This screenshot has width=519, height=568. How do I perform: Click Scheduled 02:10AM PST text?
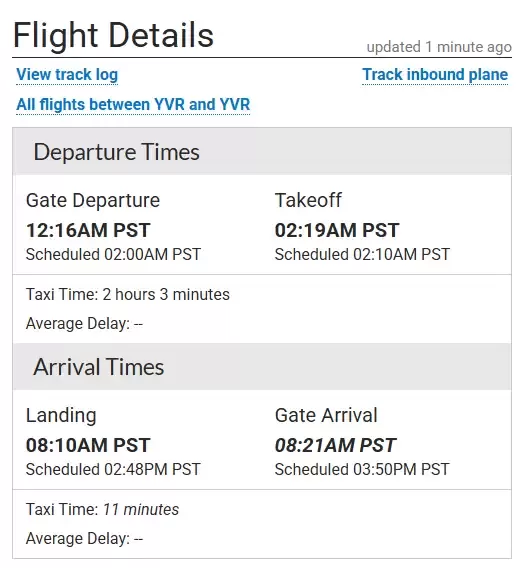tap(362, 254)
